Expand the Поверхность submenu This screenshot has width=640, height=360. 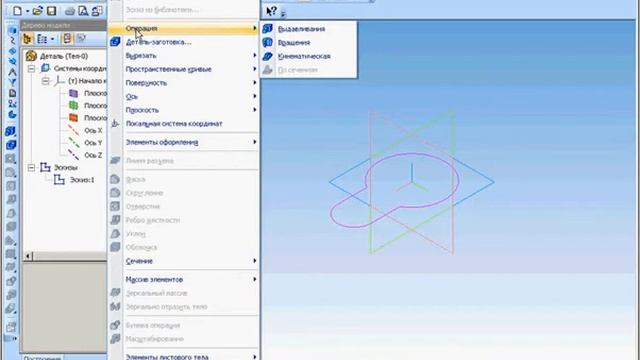pos(184,83)
